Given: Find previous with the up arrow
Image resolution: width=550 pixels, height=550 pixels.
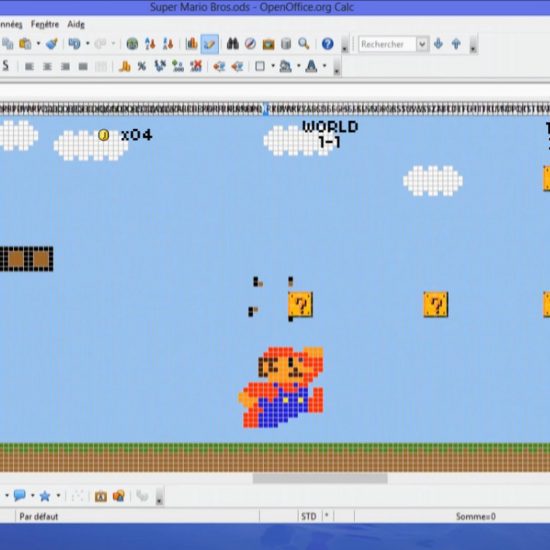Looking at the screenshot, I should click(x=456, y=44).
